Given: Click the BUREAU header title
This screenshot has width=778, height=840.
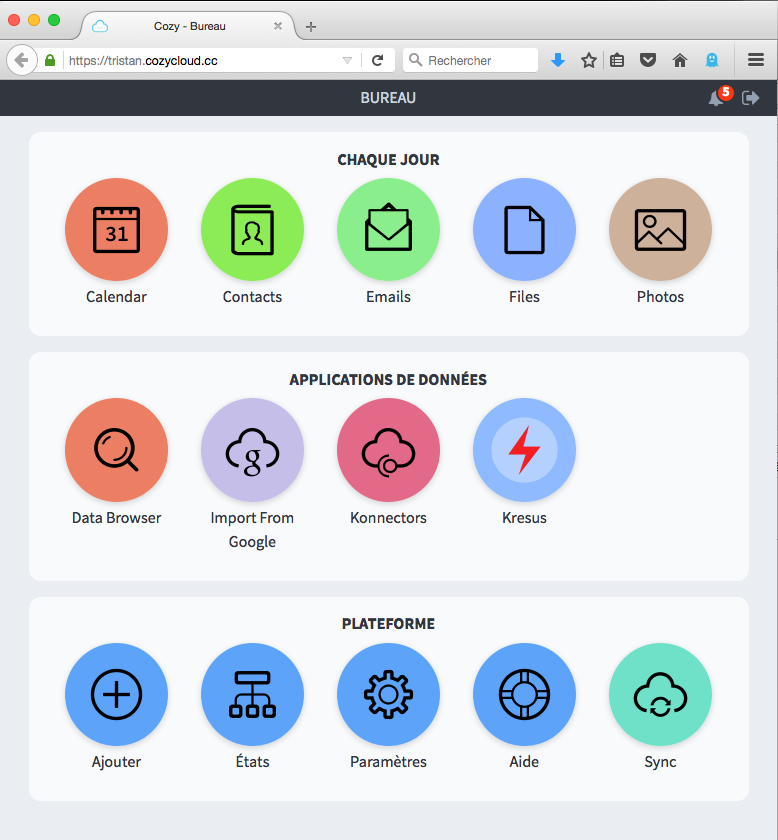Looking at the screenshot, I should (x=388, y=98).
